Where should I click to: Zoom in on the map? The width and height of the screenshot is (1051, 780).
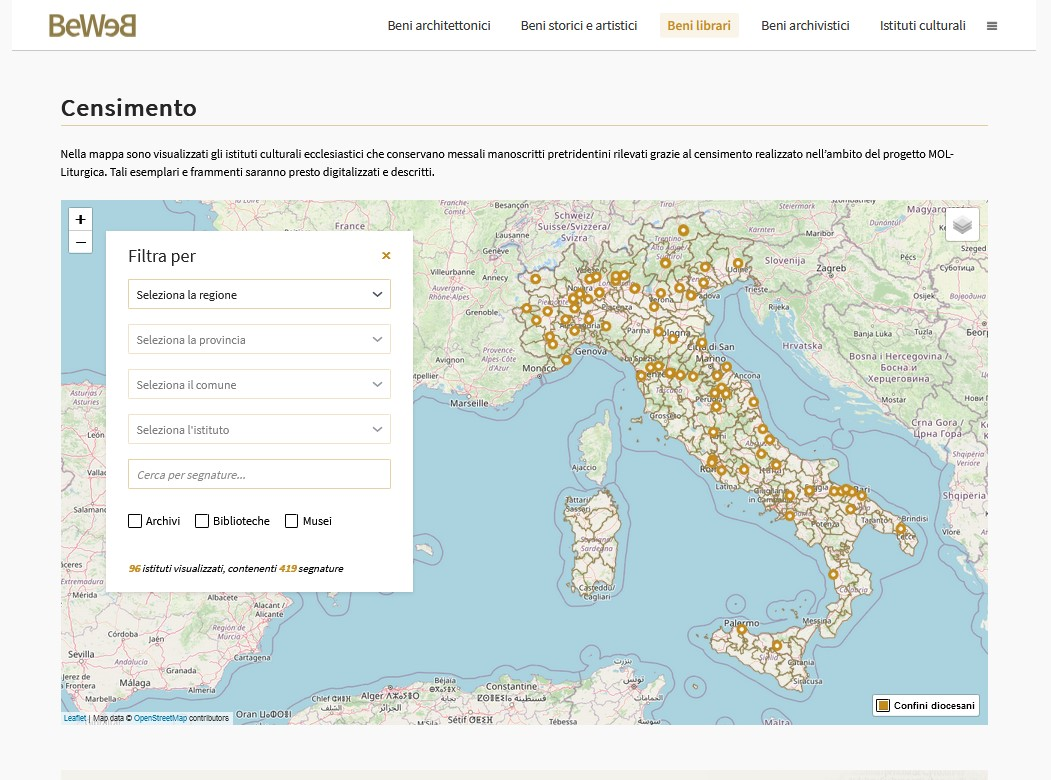click(x=80, y=219)
